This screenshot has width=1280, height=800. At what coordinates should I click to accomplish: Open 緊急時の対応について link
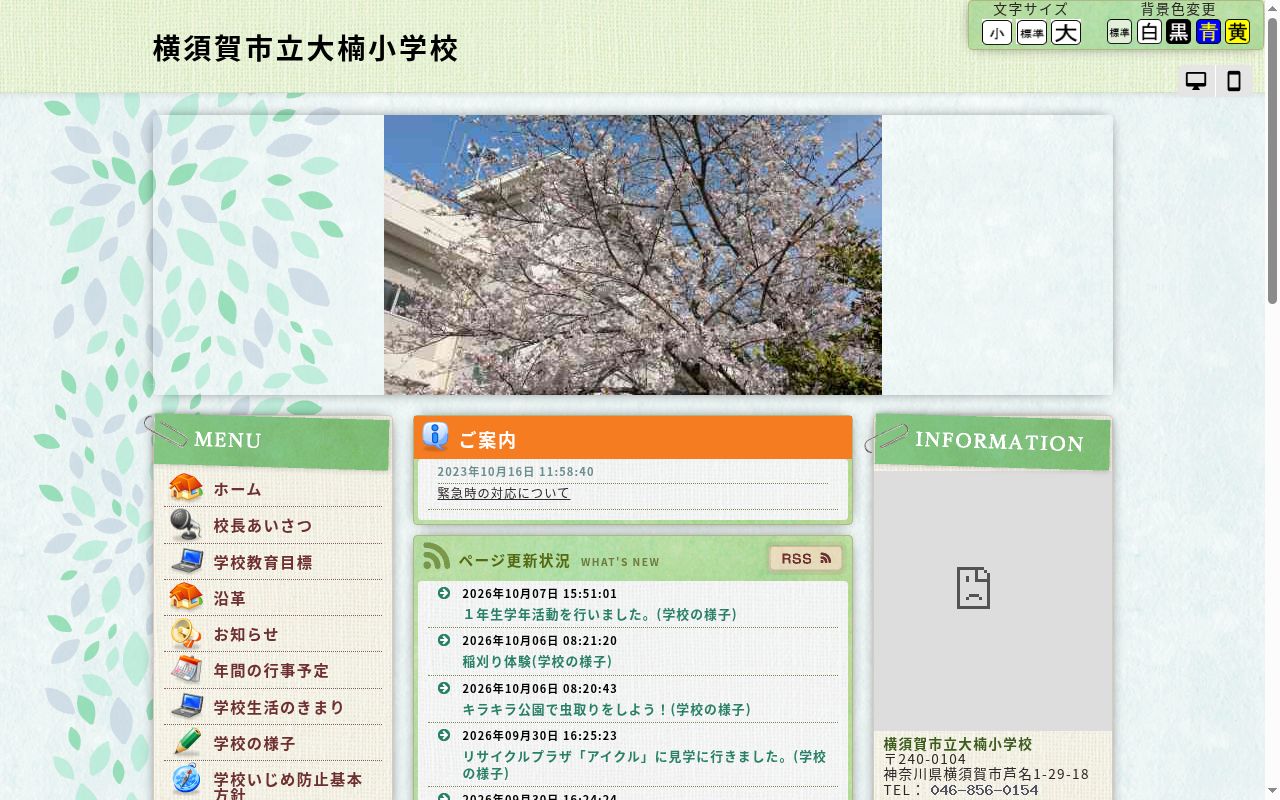click(x=503, y=493)
